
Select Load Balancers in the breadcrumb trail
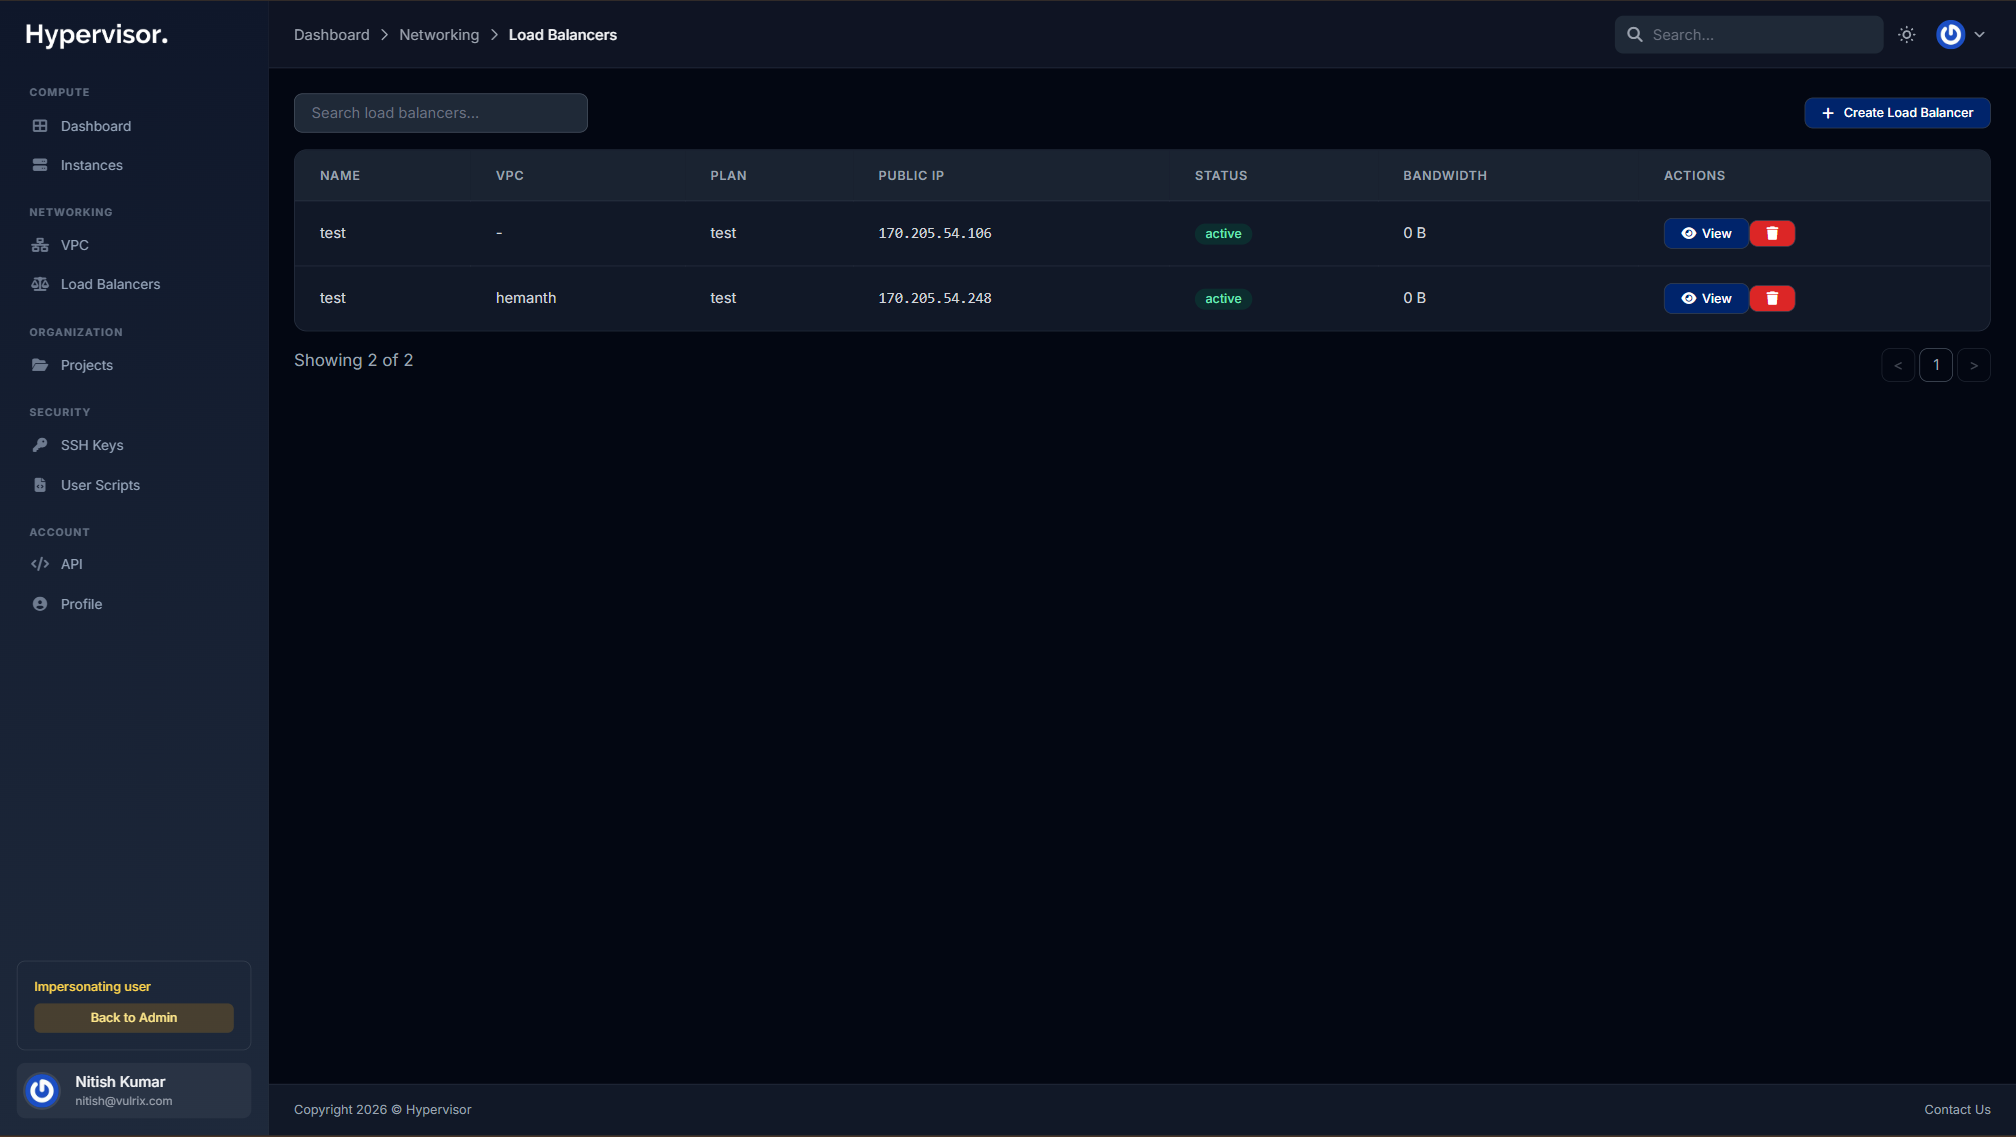pos(563,34)
